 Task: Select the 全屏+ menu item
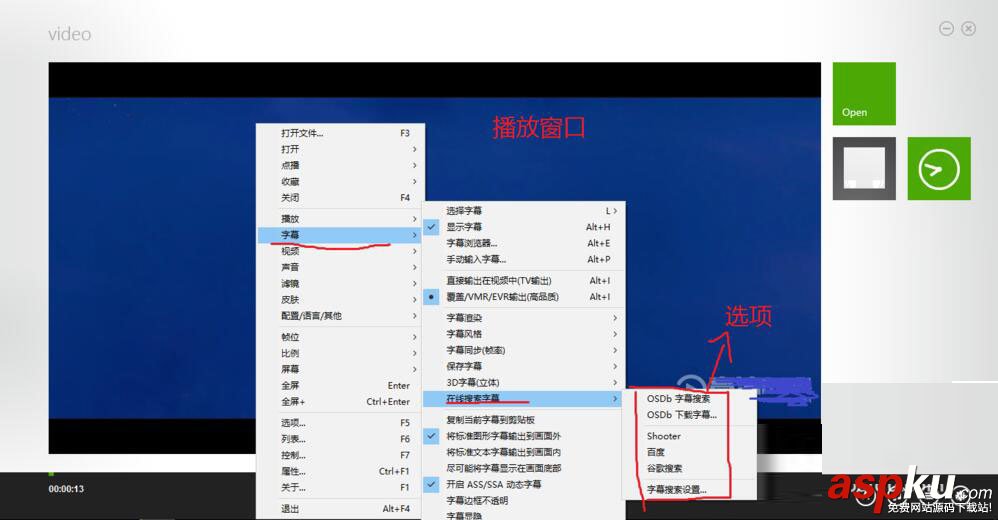coord(341,402)
